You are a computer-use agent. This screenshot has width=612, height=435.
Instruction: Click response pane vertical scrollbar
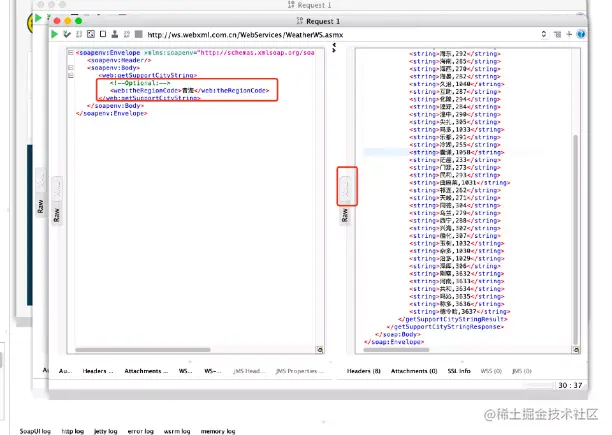coord(575,239)
